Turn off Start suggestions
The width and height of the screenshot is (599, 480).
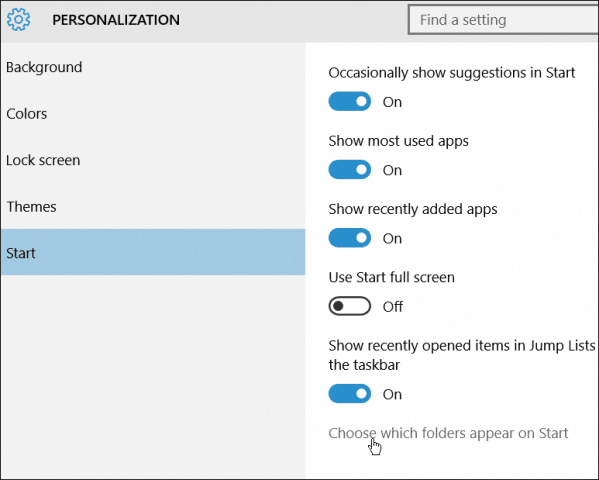[350, 102]
